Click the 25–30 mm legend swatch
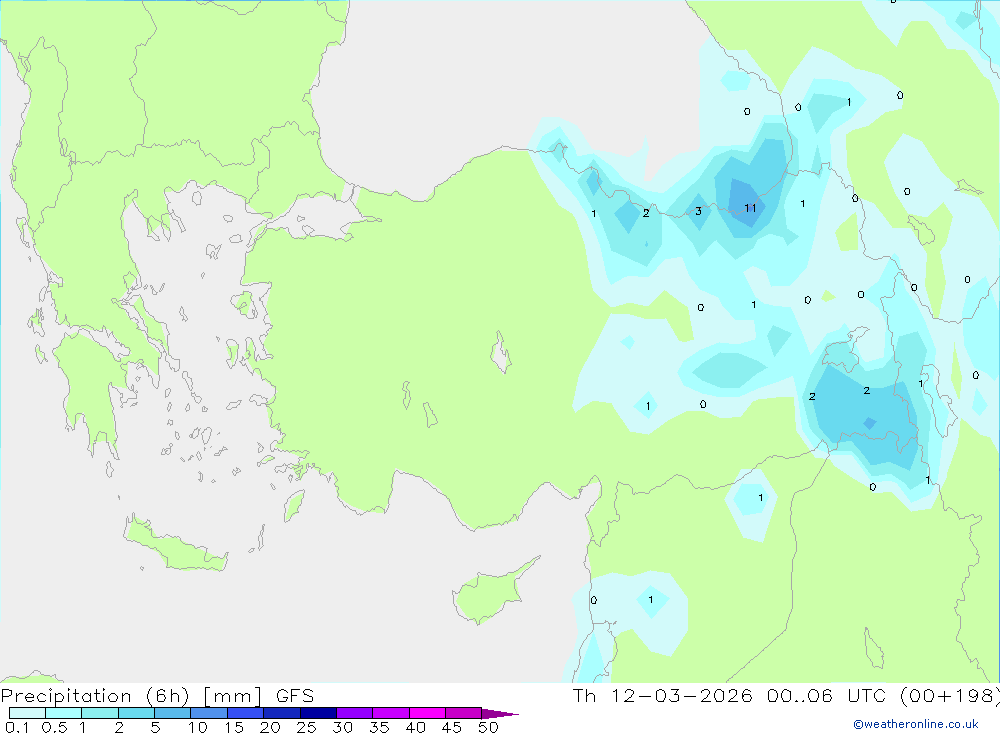 [x=318, y=713]
